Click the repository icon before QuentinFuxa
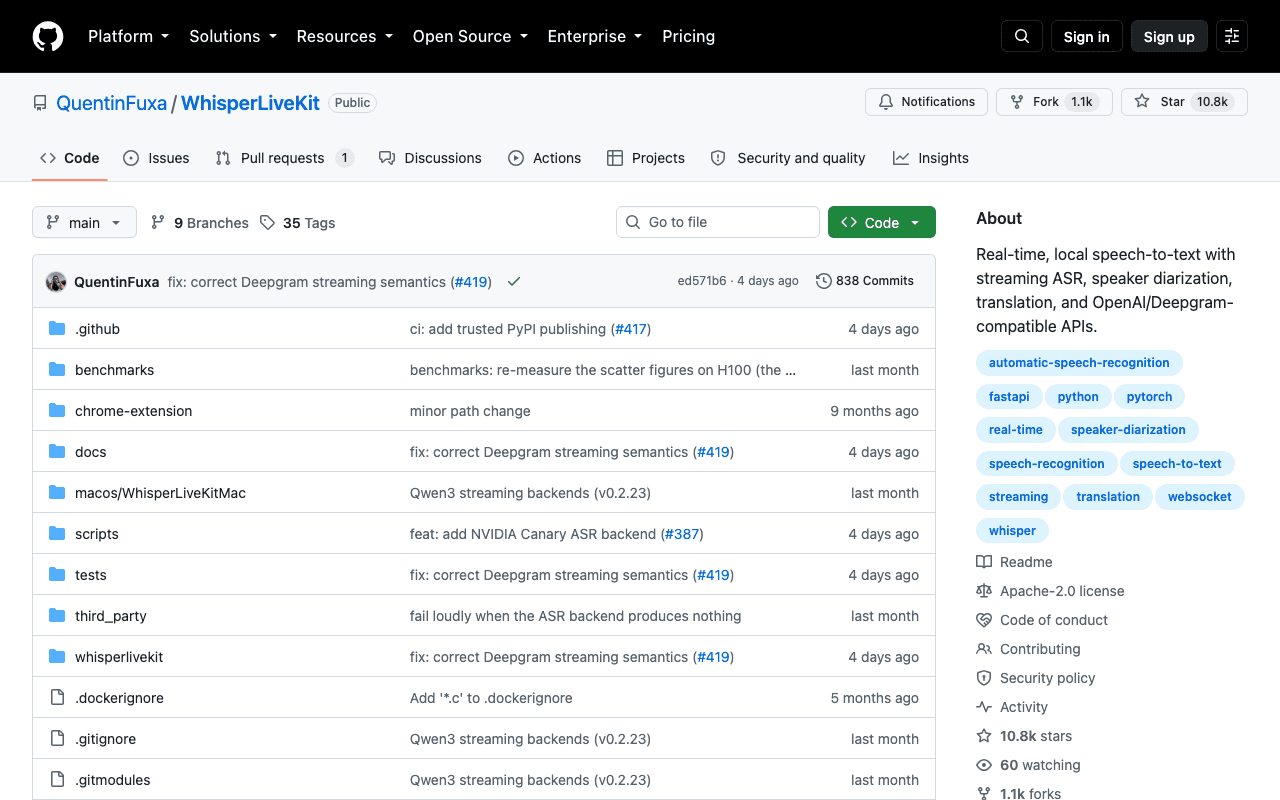The image size is (1280, 800). click(40, 103)
